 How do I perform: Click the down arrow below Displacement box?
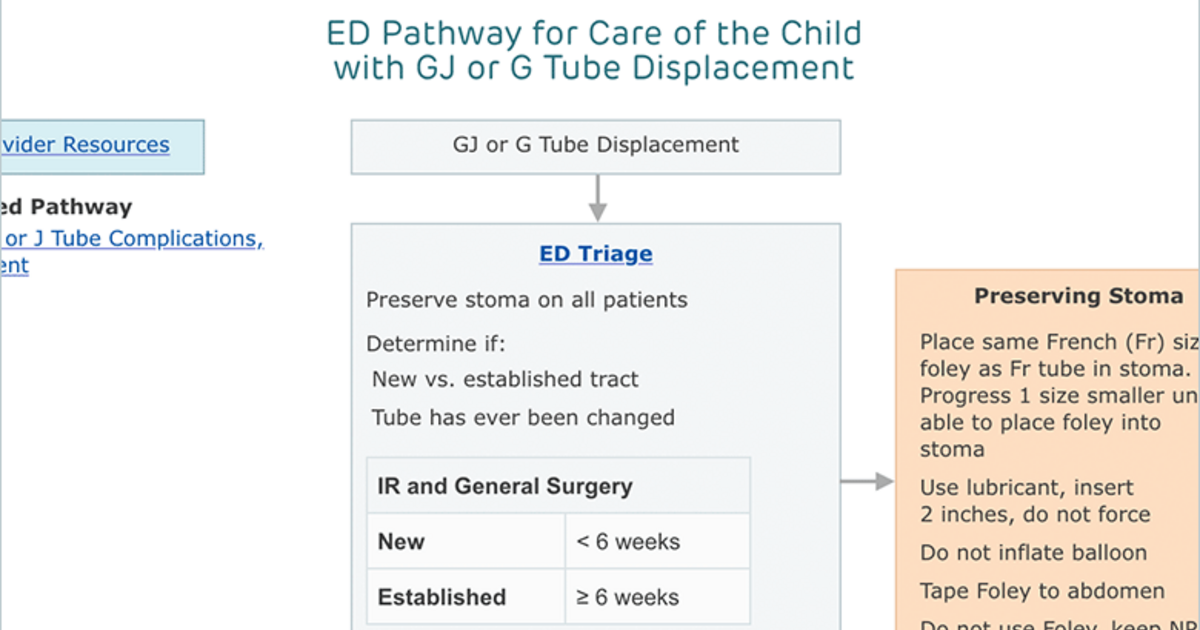(597, 198)
